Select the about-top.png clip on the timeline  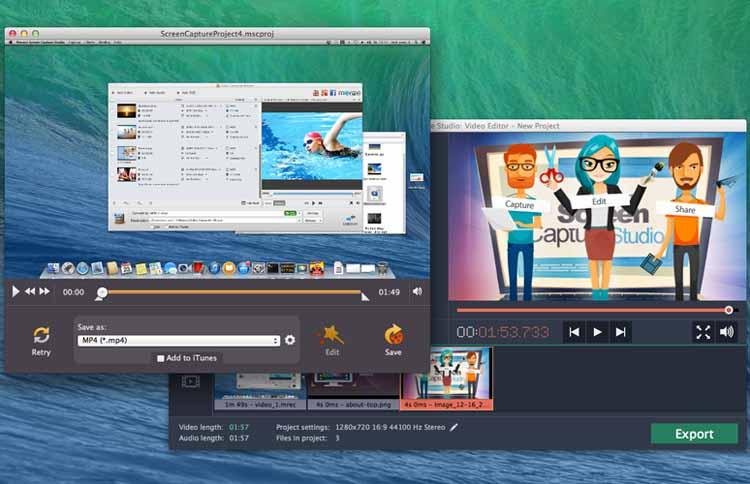[x=353, y=392]
